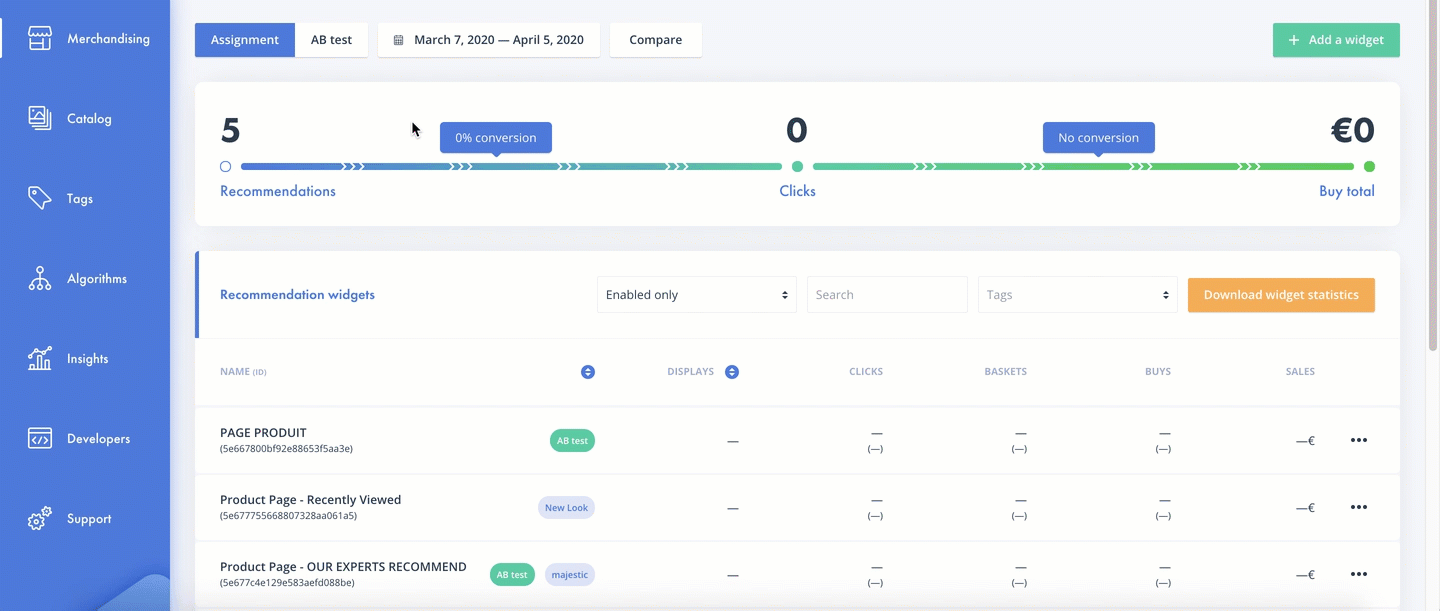The image size is (1440, 611).
Task: Go to Insights section label
Action: 87,358
